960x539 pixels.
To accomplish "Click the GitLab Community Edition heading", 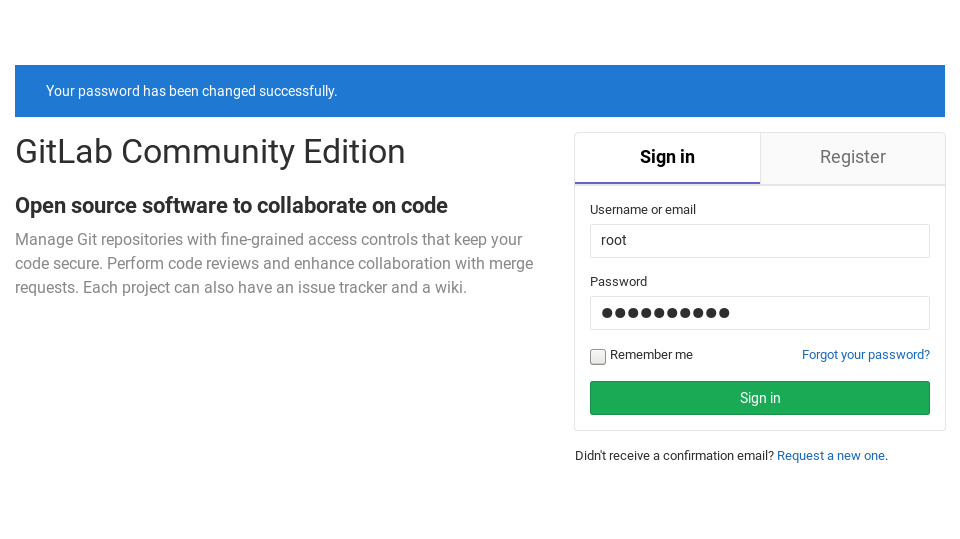I will (x=210, y=152).
